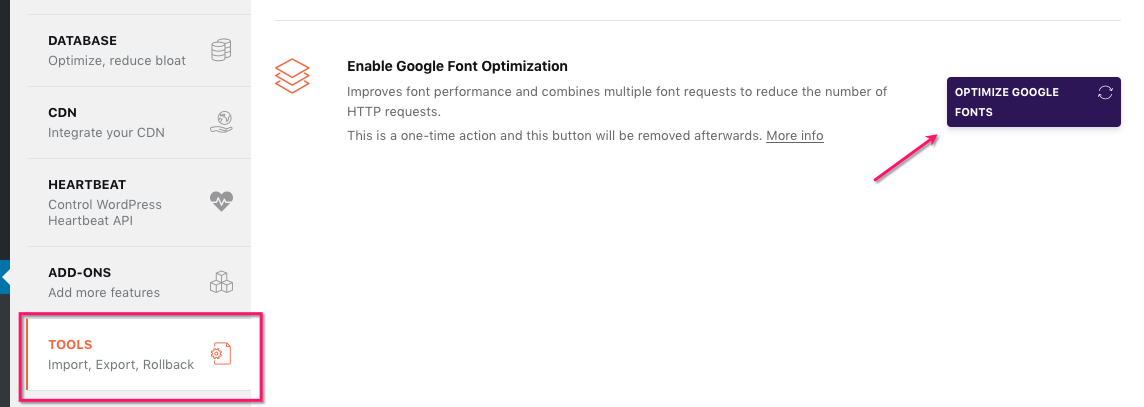The height and width of the screenshot is (407, 1144).
Task: Click the "Control WordPress Heartbeat API" description
Action: point(105,212)
